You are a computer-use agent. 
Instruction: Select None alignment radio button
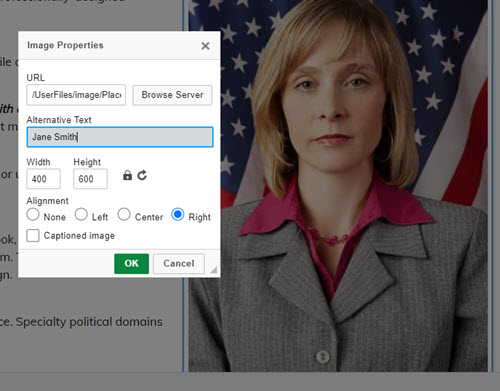pos(33,214)
